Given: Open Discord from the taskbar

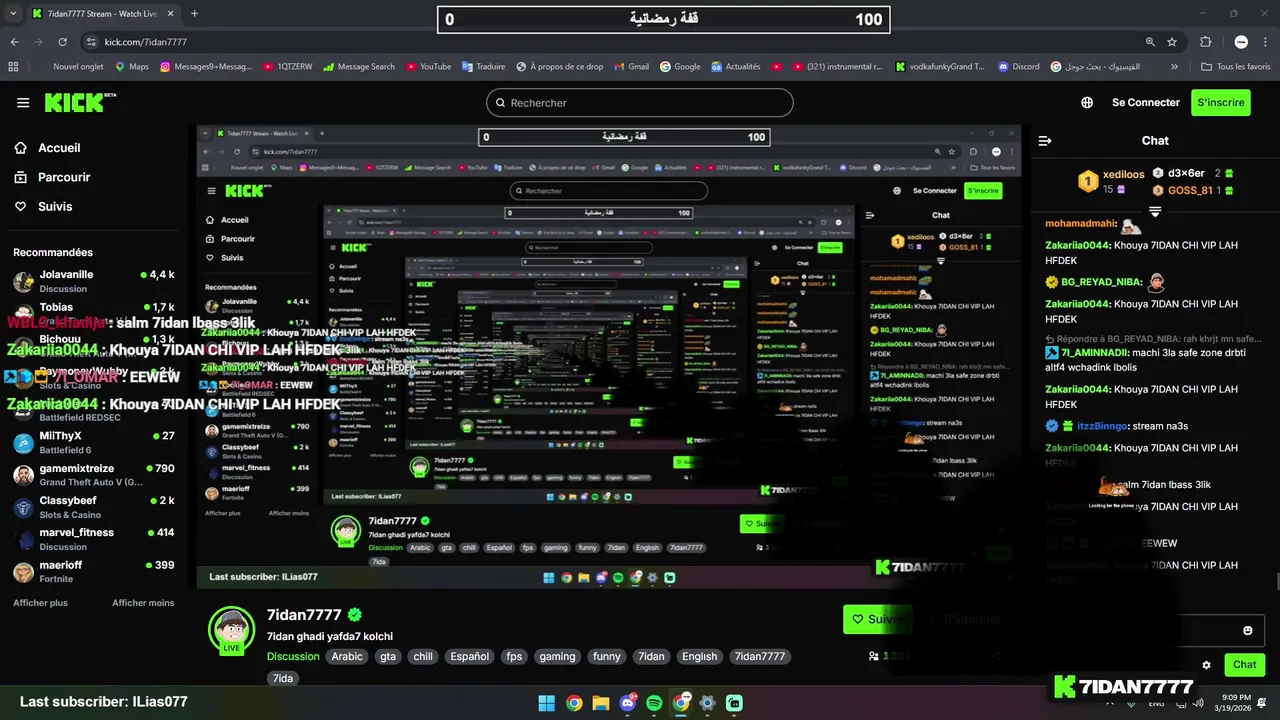Looking at the screenshot, I should point(628,703).
